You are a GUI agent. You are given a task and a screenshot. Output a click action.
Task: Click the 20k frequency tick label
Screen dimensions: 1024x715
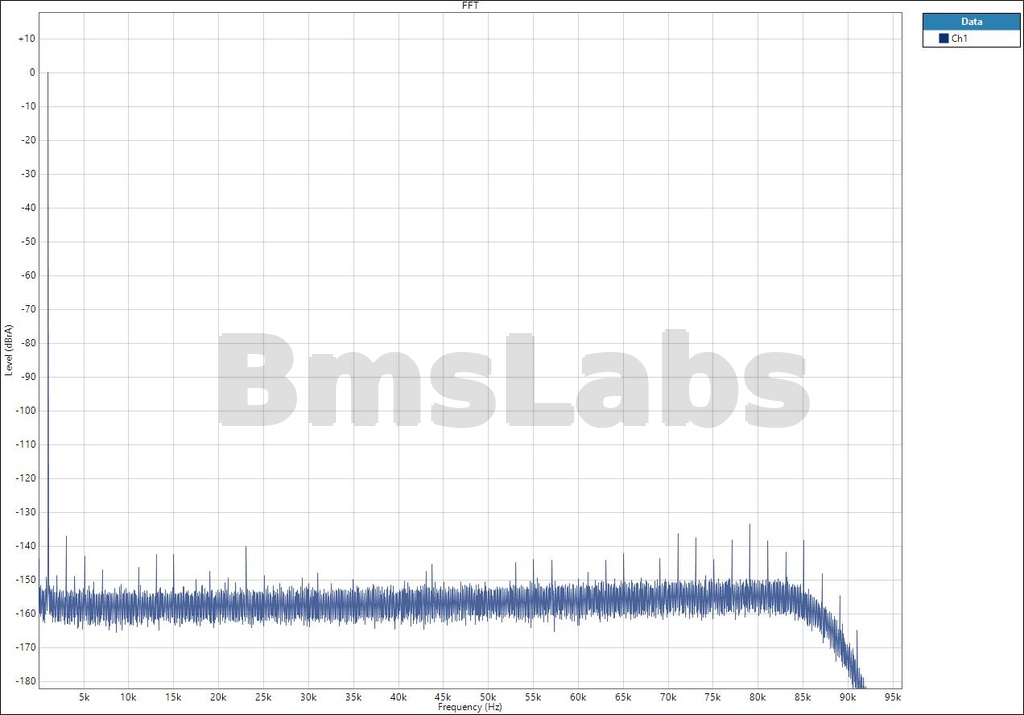[218, 697]
